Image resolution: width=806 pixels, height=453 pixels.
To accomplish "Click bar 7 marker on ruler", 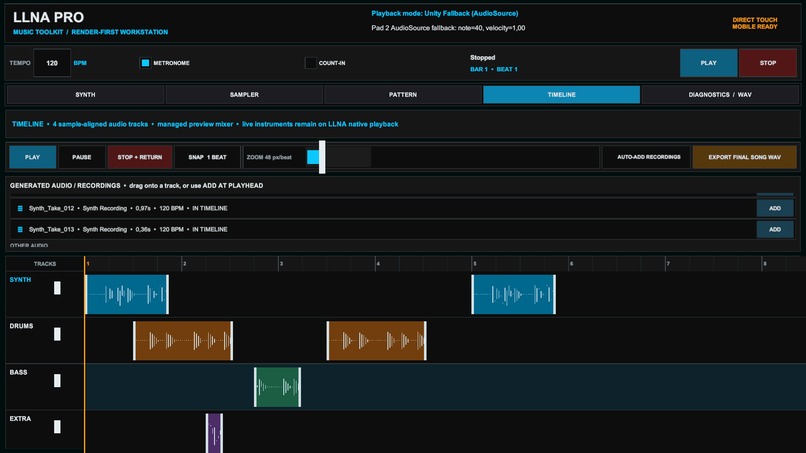I will coord(668,264).
